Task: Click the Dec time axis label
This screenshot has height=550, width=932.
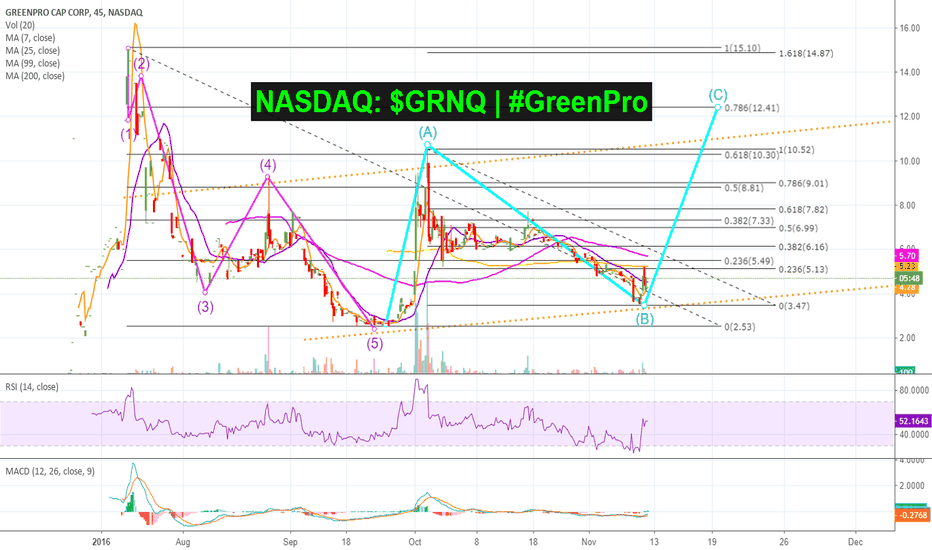Action: 855,542
